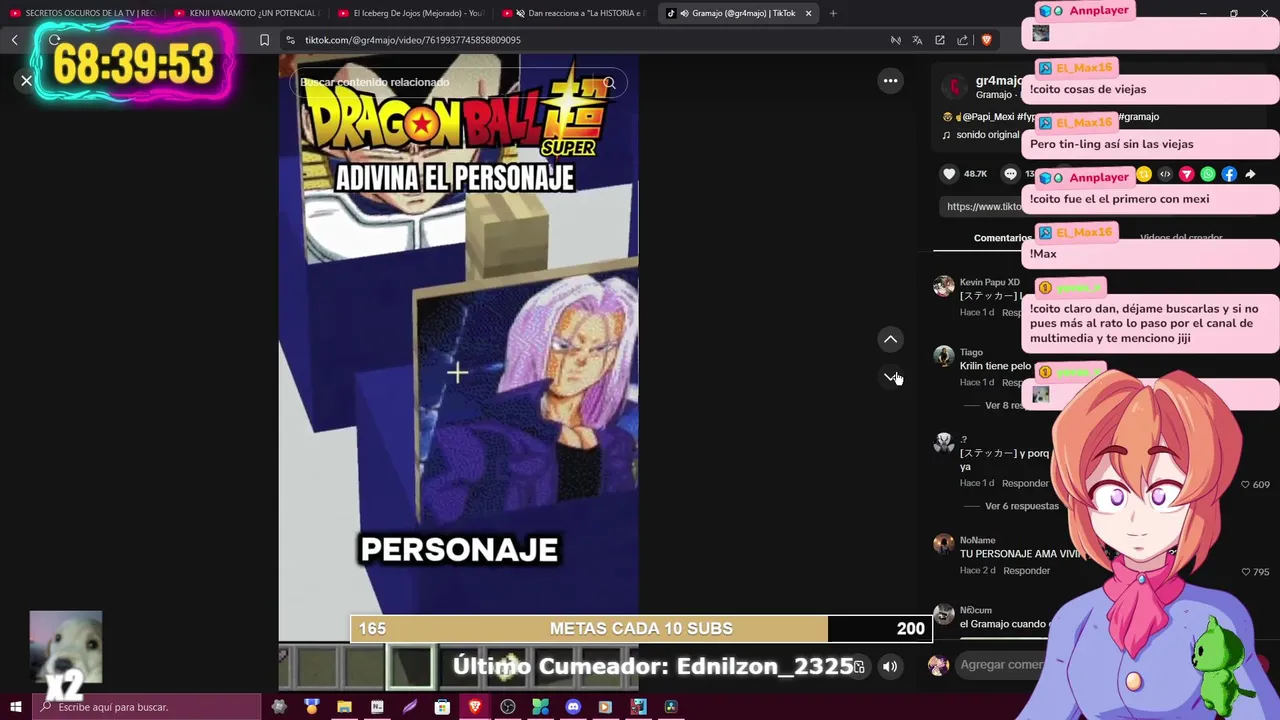1280x720 pixels.
Task: Click magnifier in related content search
Action: [609, 83]
